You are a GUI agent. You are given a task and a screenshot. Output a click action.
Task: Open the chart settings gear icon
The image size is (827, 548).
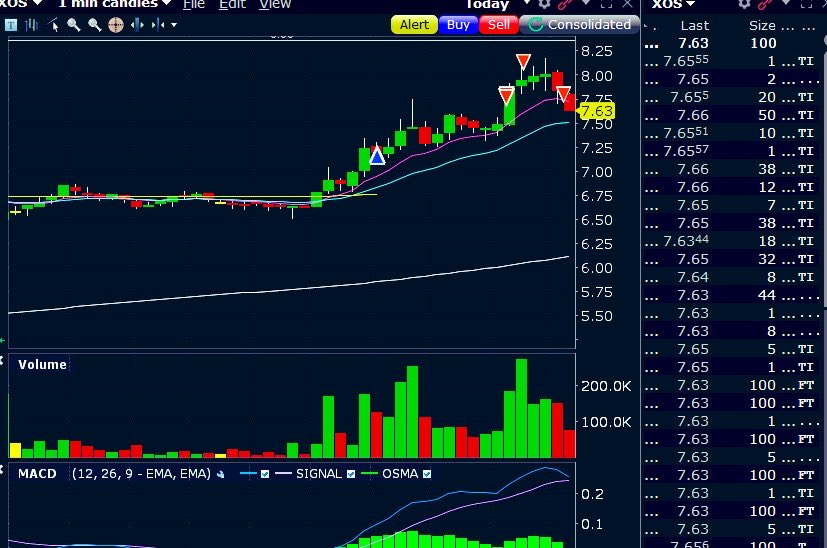click(545, 4)
